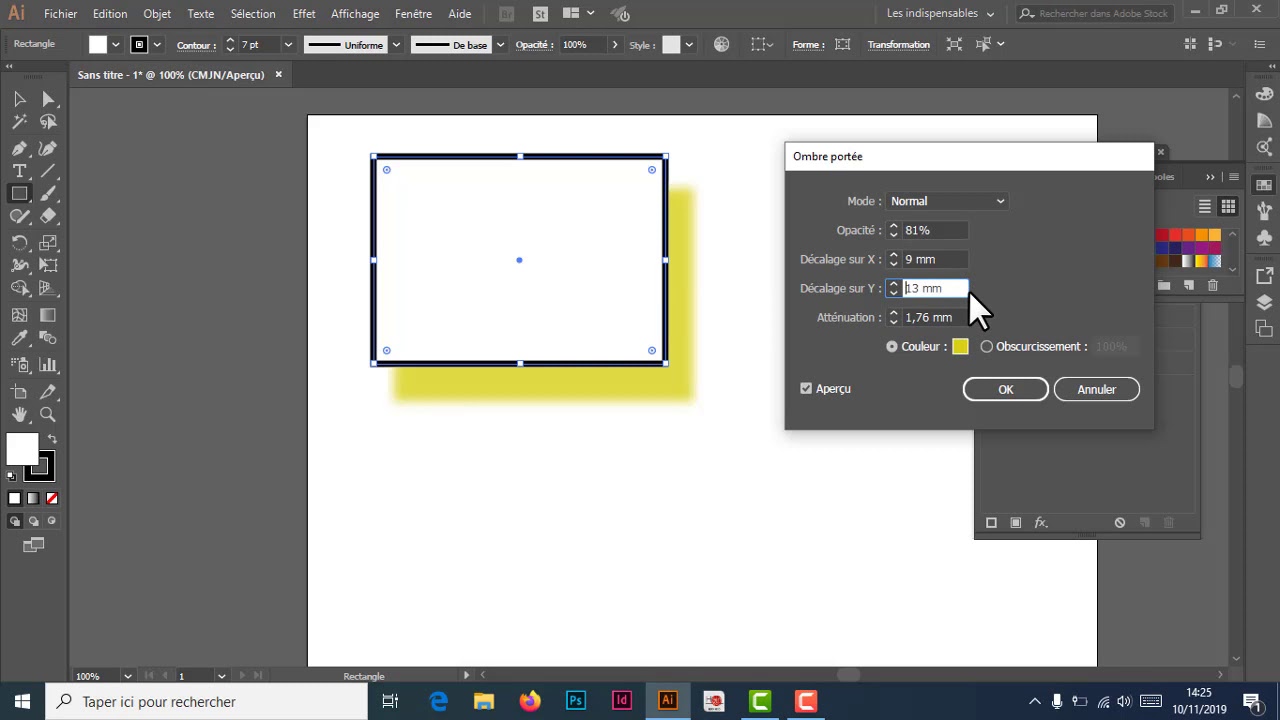Open the Uniforme stroke profile dropdown
Image resolution: width=1280 pixels, height=720 pixels.
(397, 44)
